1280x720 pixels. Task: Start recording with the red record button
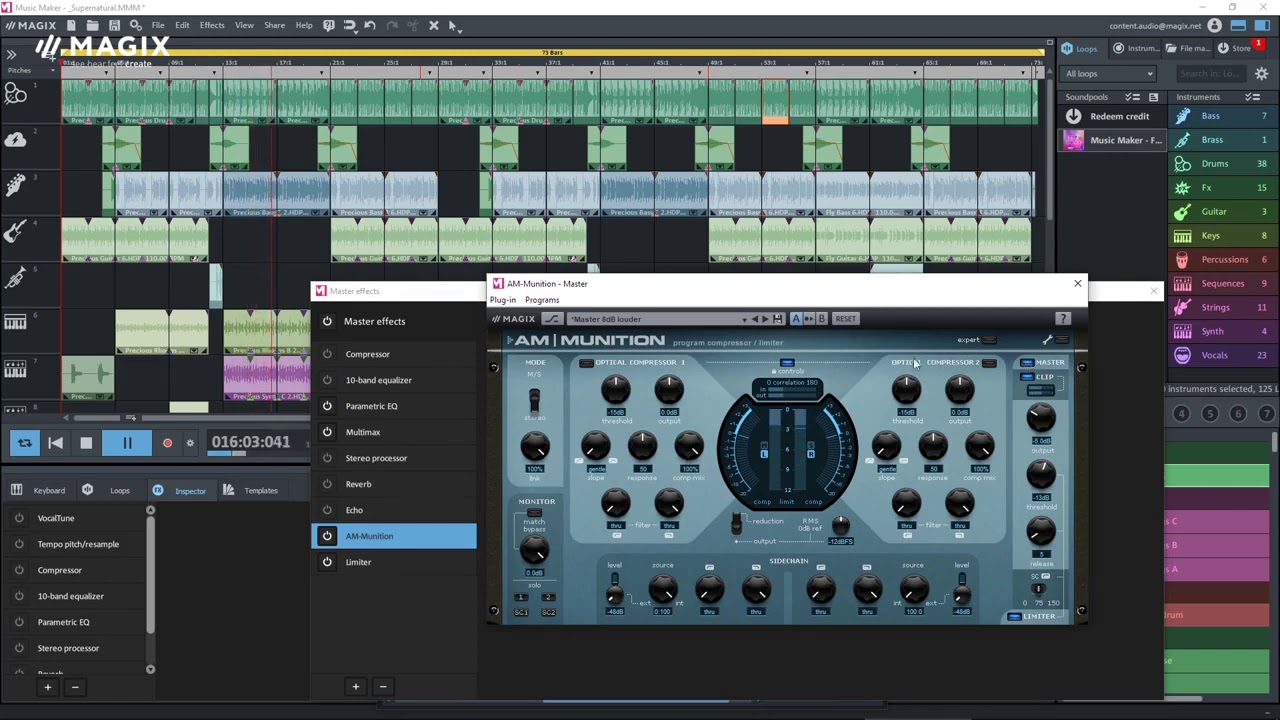[167, 443]
